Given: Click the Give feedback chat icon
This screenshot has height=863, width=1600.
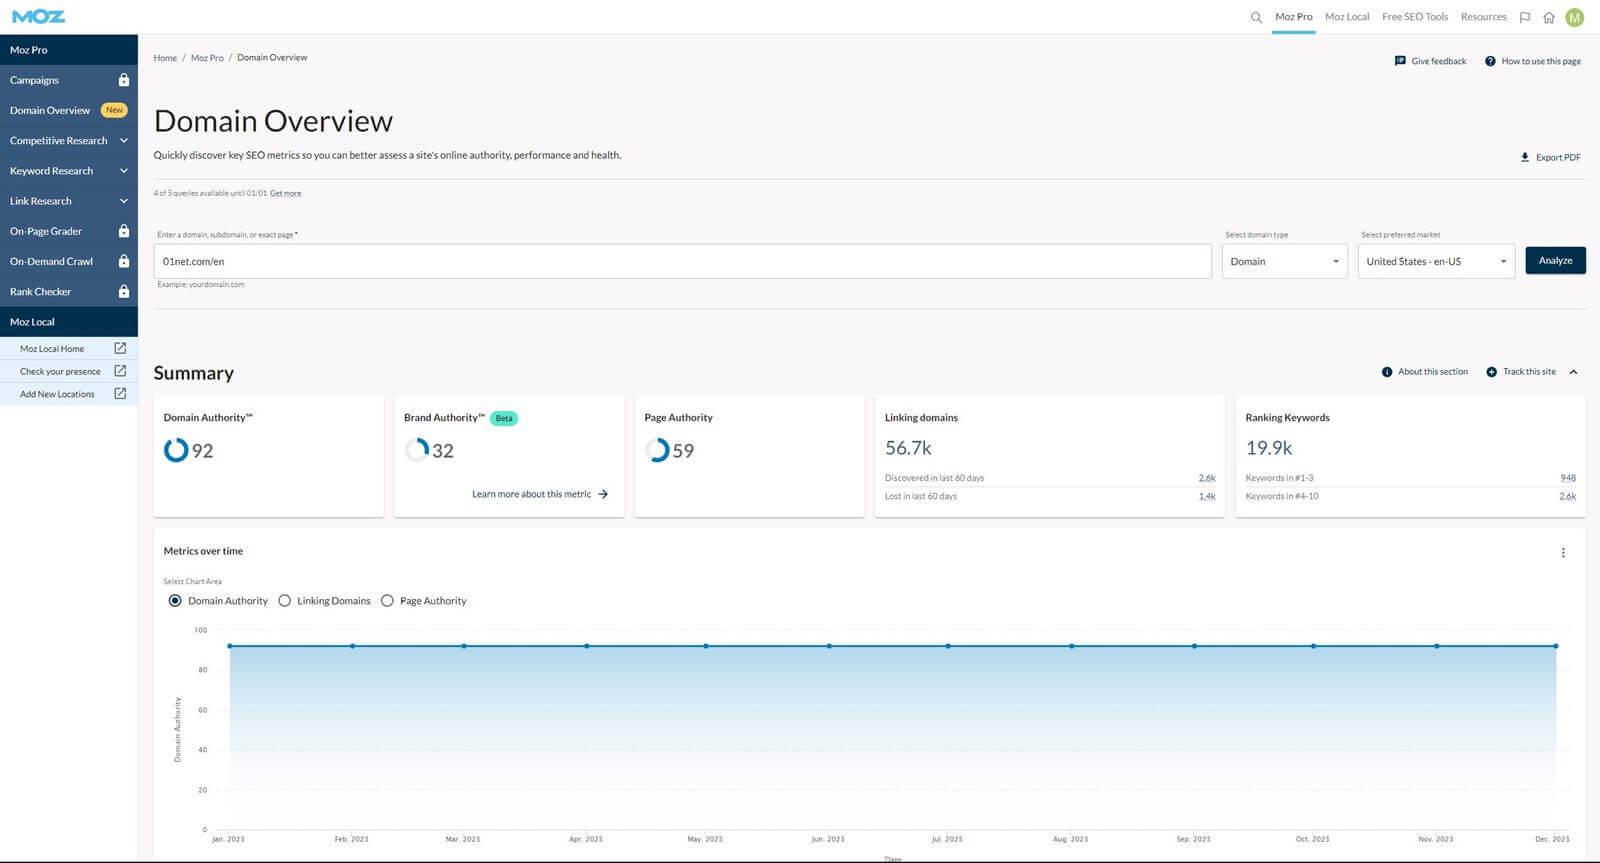Looking at the screenshot, I should coord(1400,61).
